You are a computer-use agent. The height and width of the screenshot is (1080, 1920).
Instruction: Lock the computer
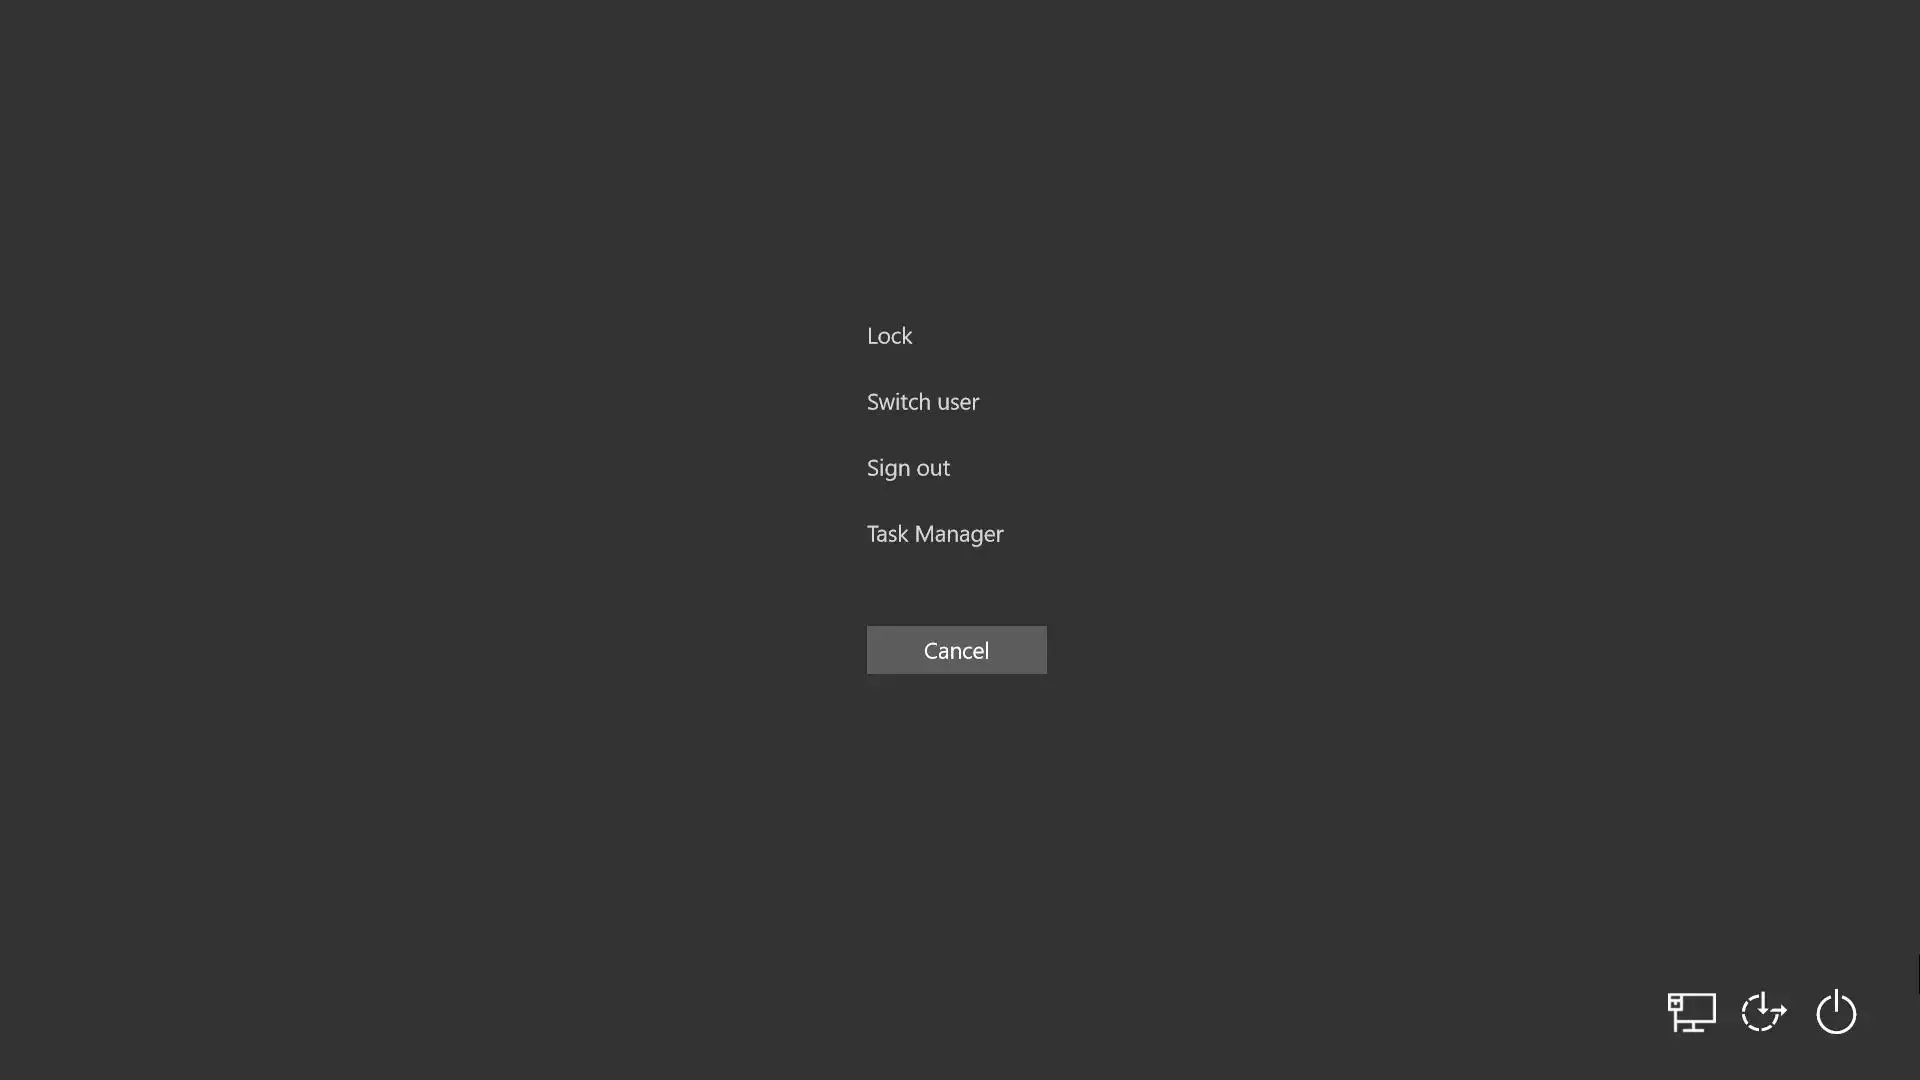(889, 336)
